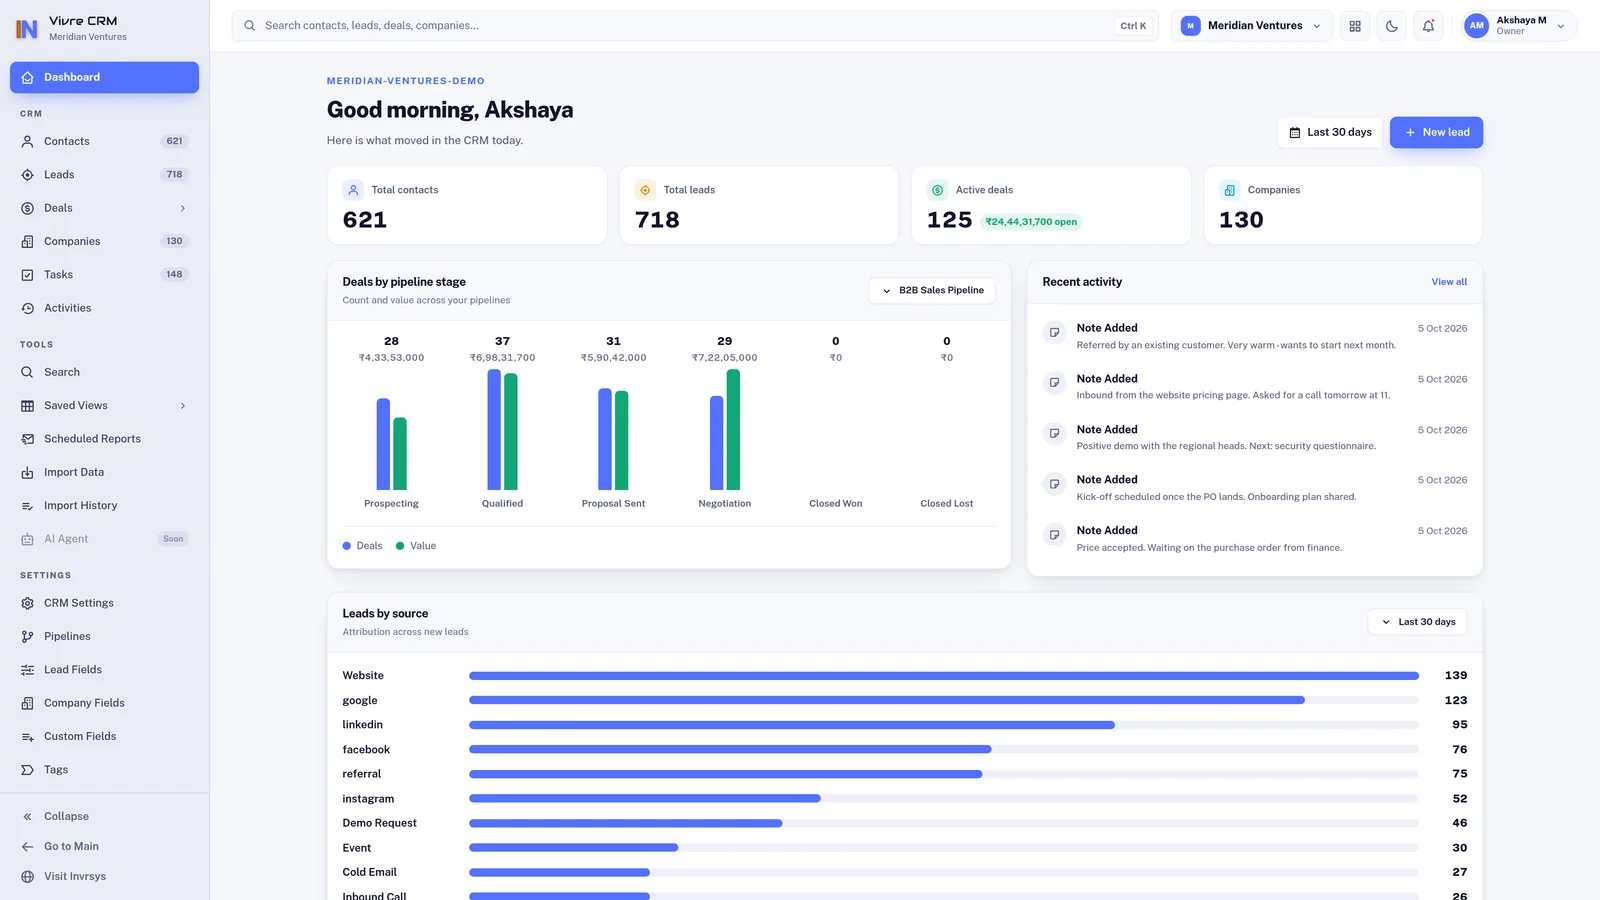Open Search in the Tools section
Viewport: 1600px width, 900px height.
104,372
